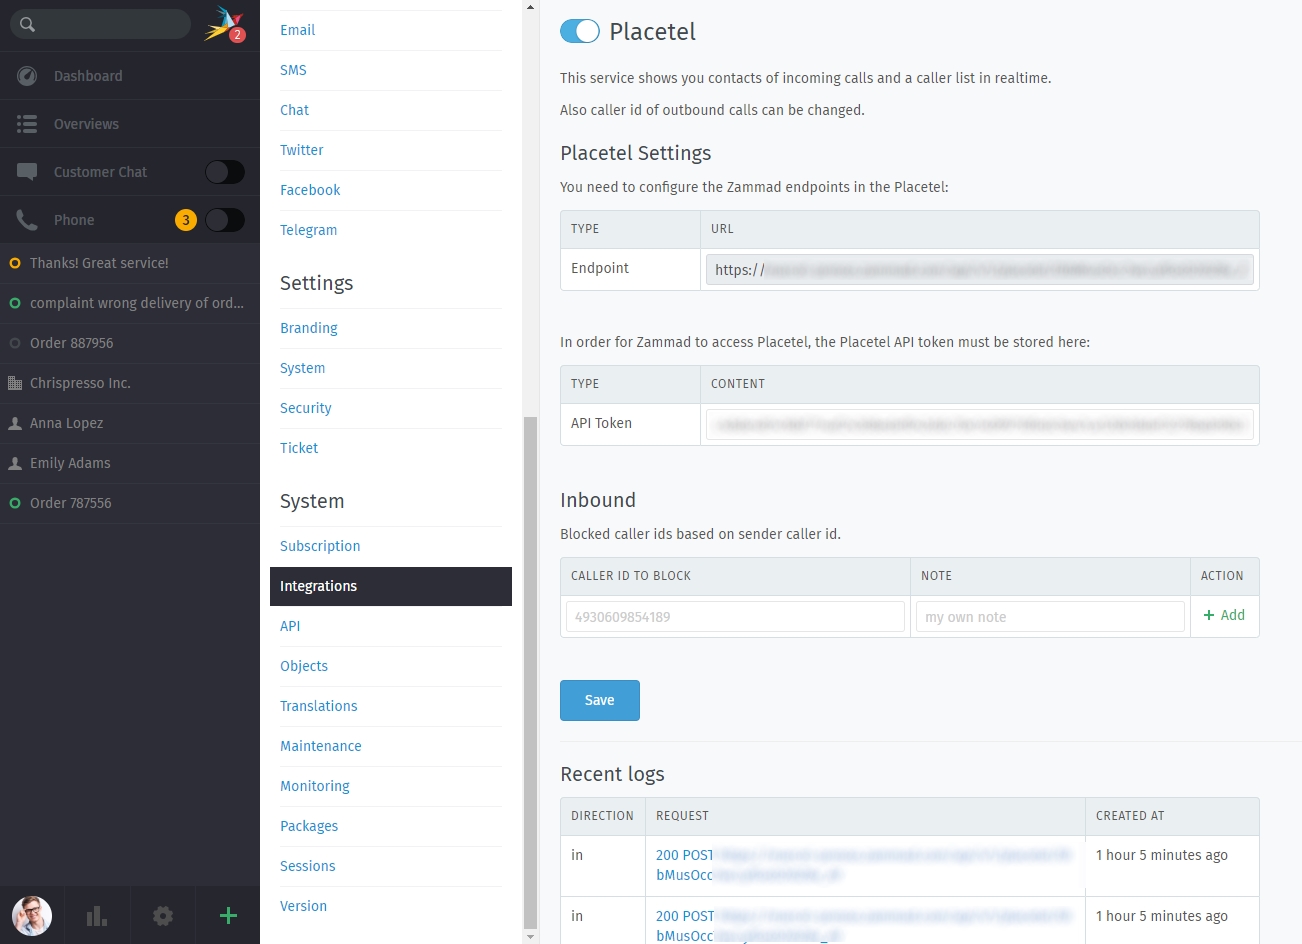Open the first 200 POST log request
The height and width of the screenshot is (944, 1302).
865,865
